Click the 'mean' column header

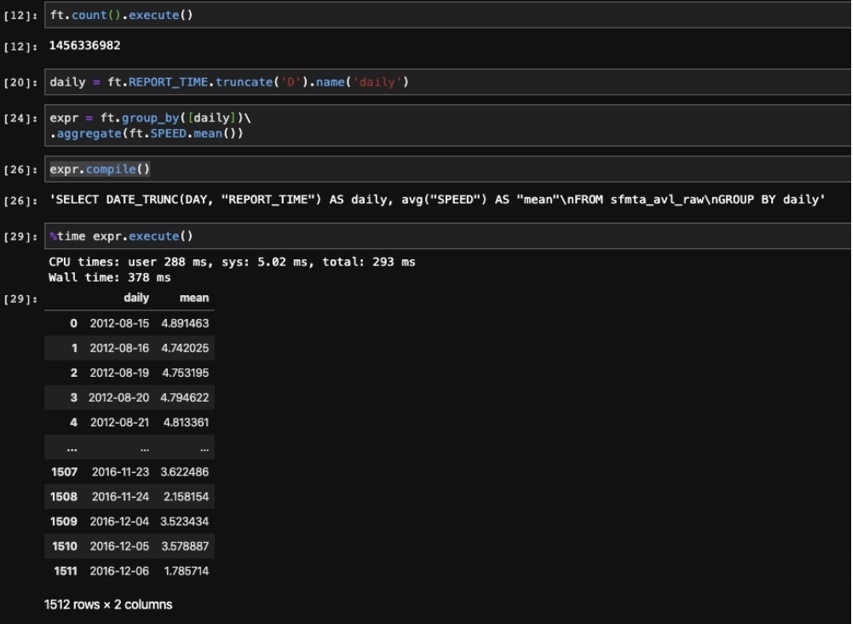click(x=194, y=298)
